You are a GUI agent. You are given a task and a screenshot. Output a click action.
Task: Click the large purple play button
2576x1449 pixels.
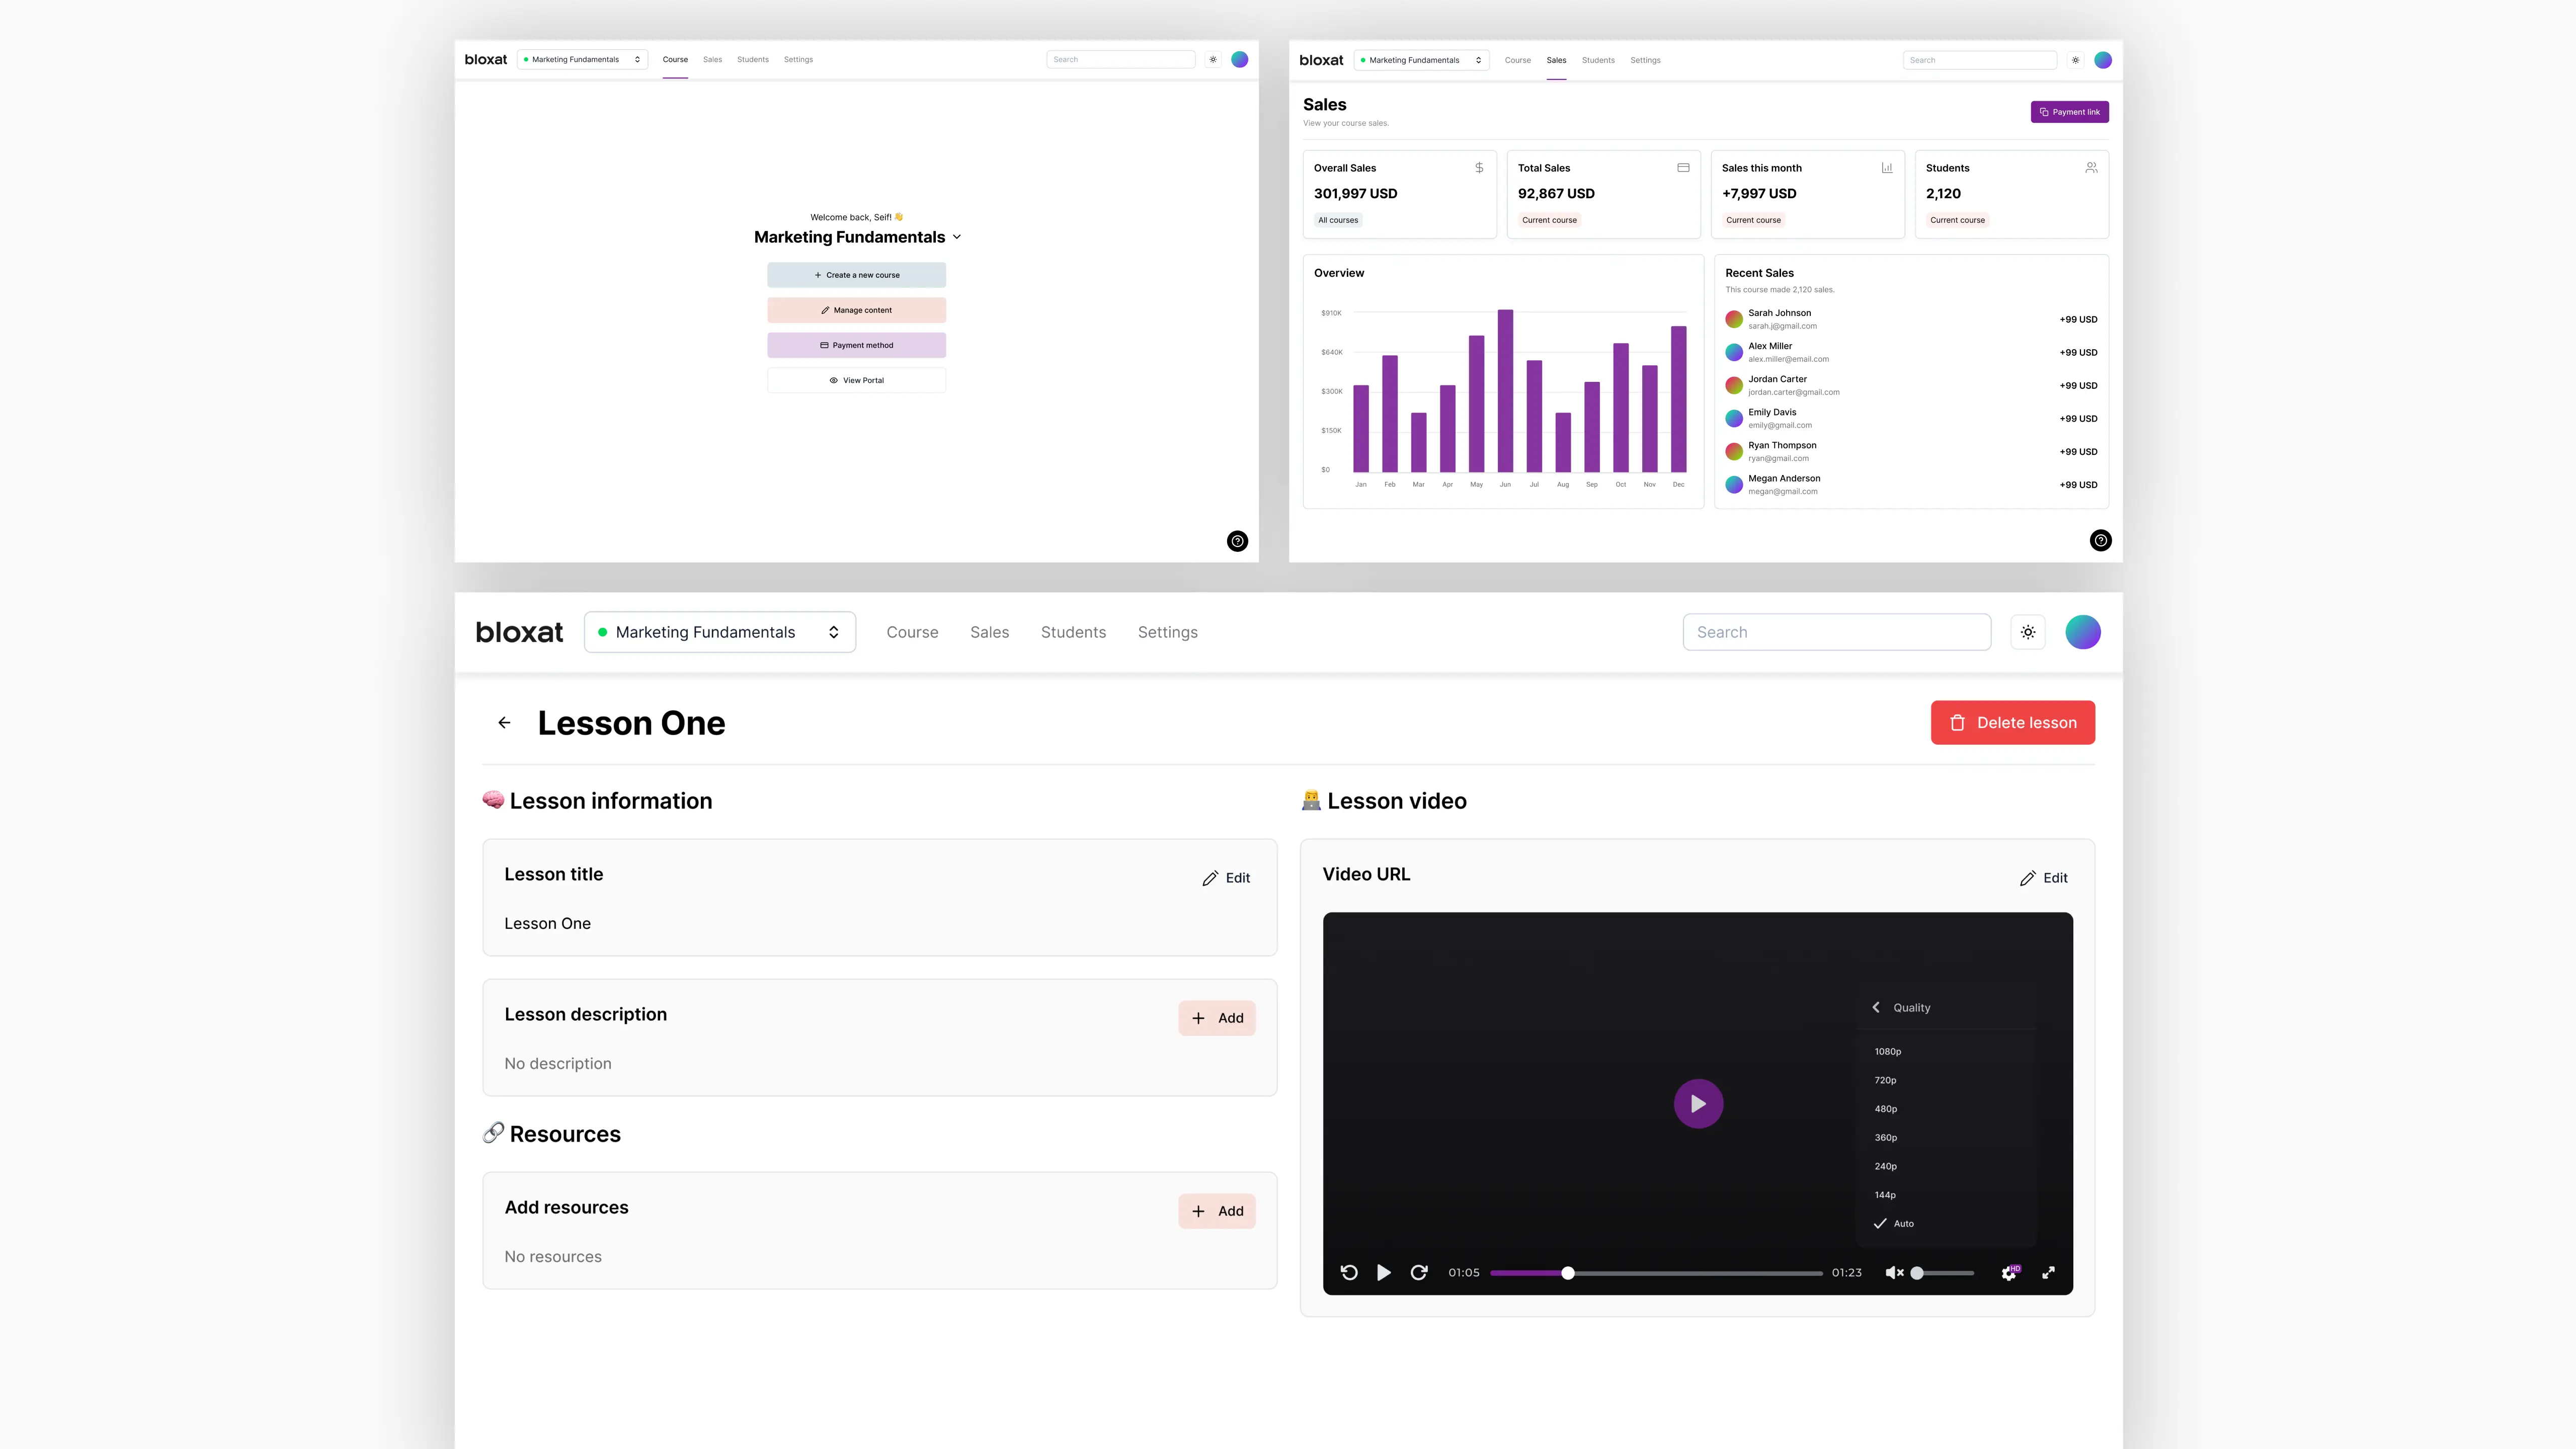(1698, 1103)
